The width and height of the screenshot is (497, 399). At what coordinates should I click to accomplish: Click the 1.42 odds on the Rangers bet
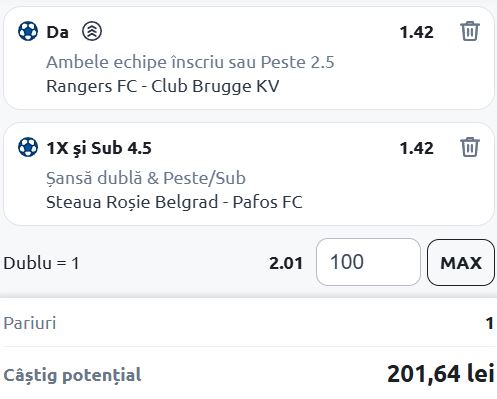(417, 32)
